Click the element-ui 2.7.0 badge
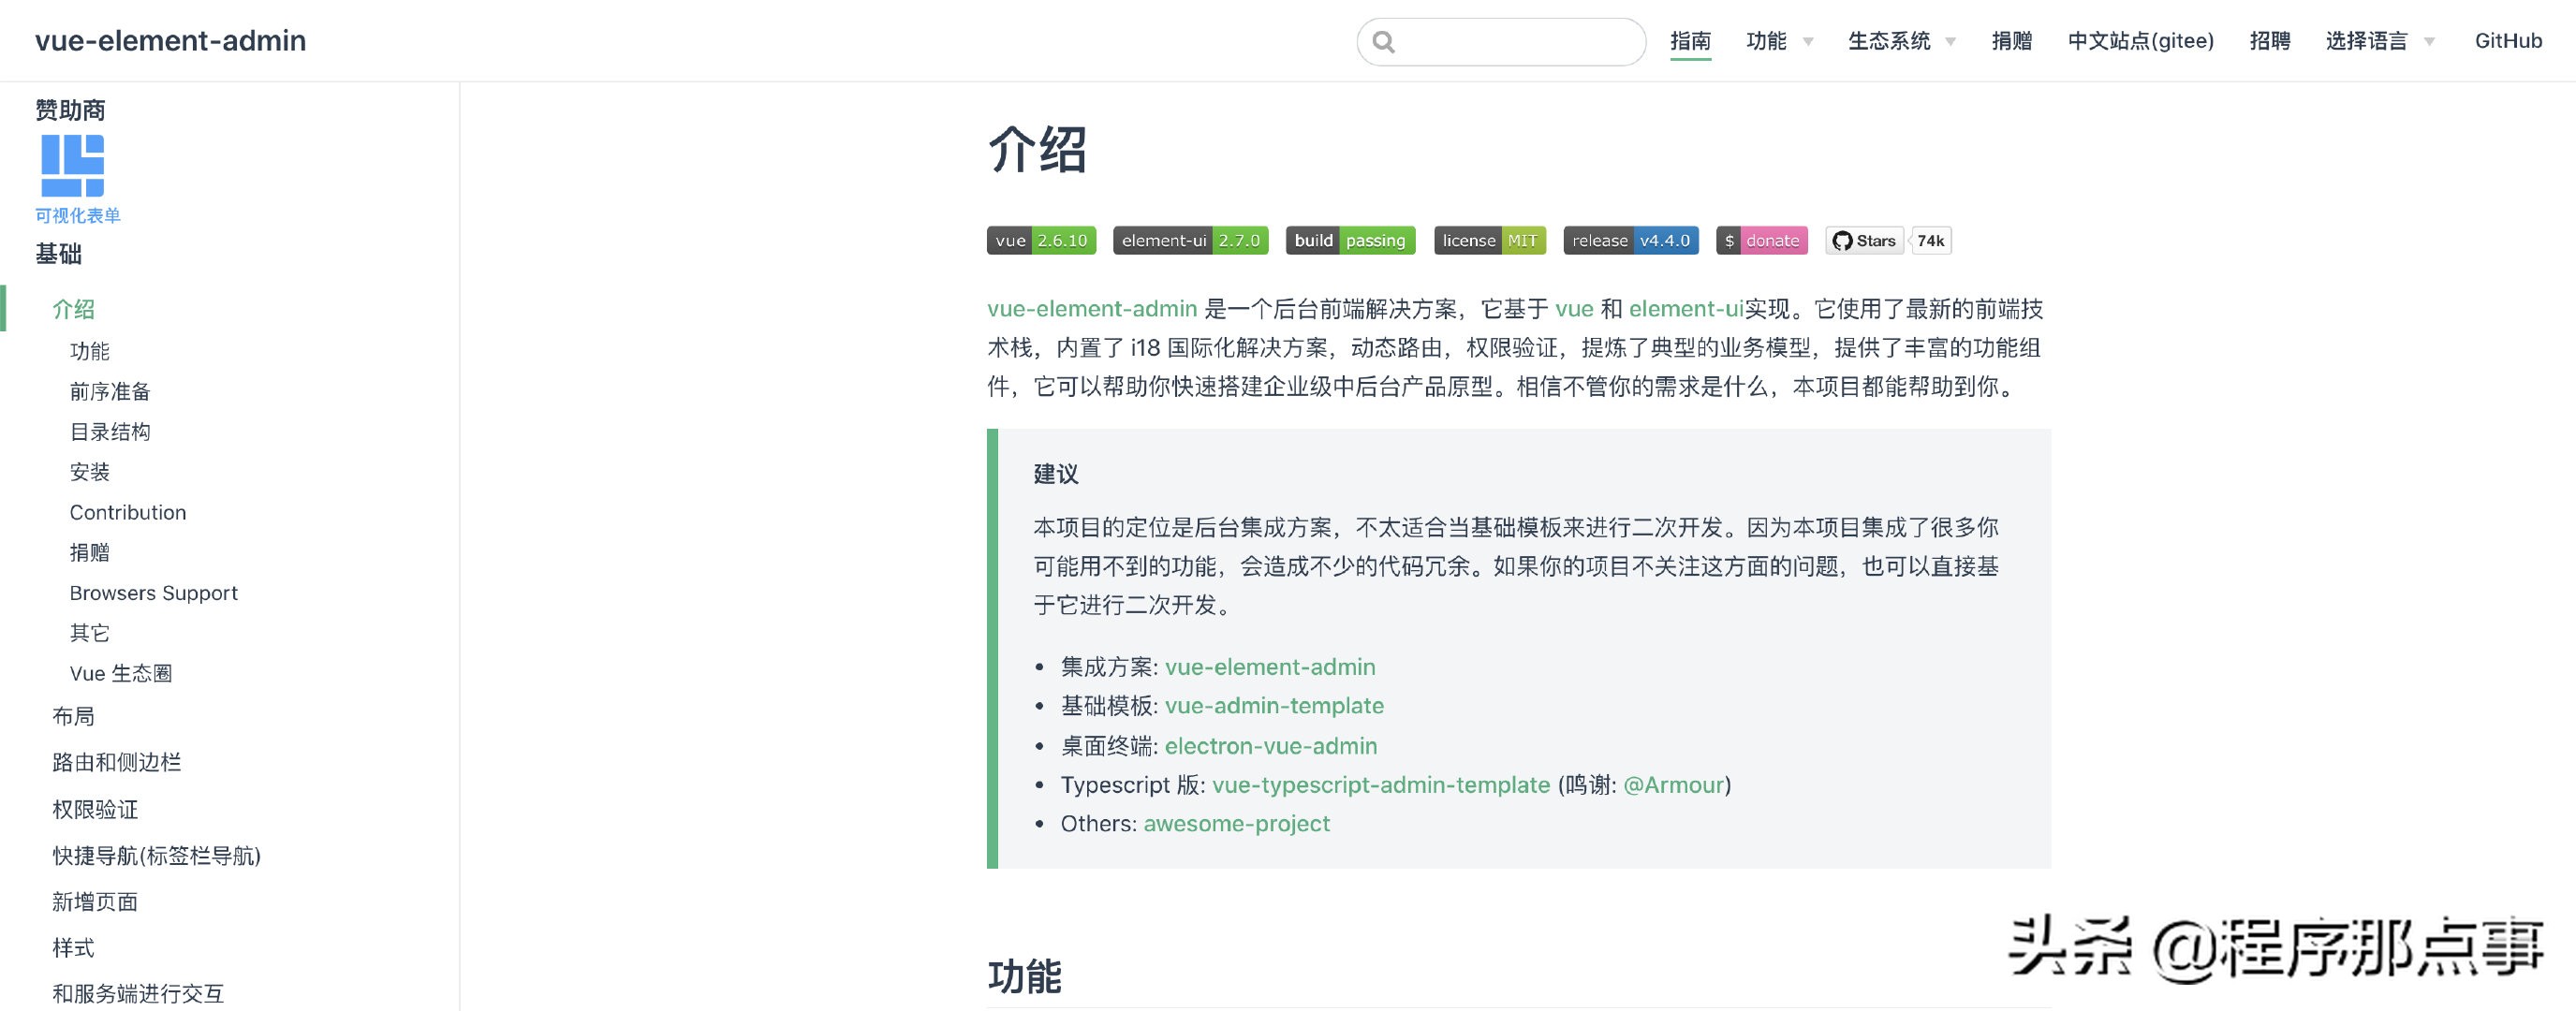Image resolution: width=2576 pixels, height=1011 pixels. click(1190, 240)
